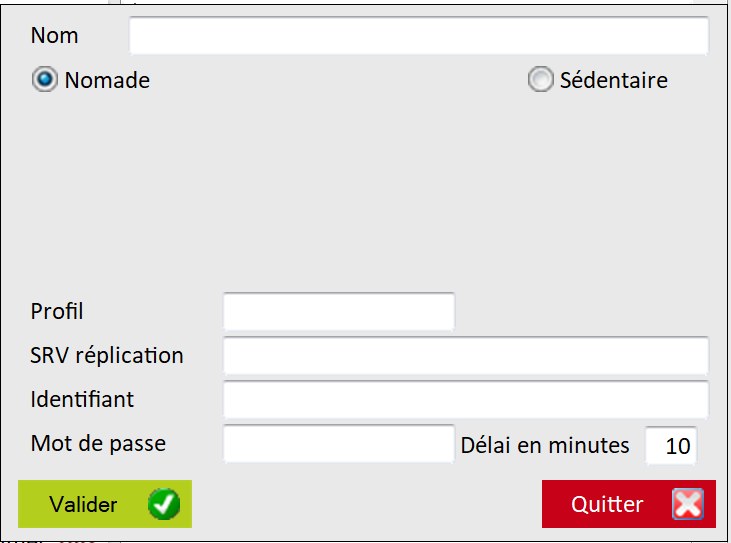
Task: Click the Nom field label
Action: (55, 36)
